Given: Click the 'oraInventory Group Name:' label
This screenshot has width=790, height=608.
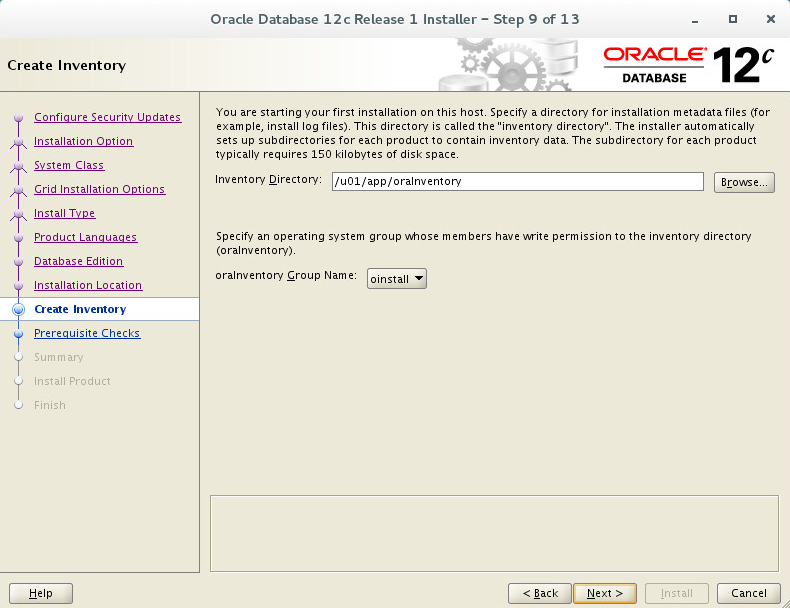Looking at the screenshot, I should [286, 276].
